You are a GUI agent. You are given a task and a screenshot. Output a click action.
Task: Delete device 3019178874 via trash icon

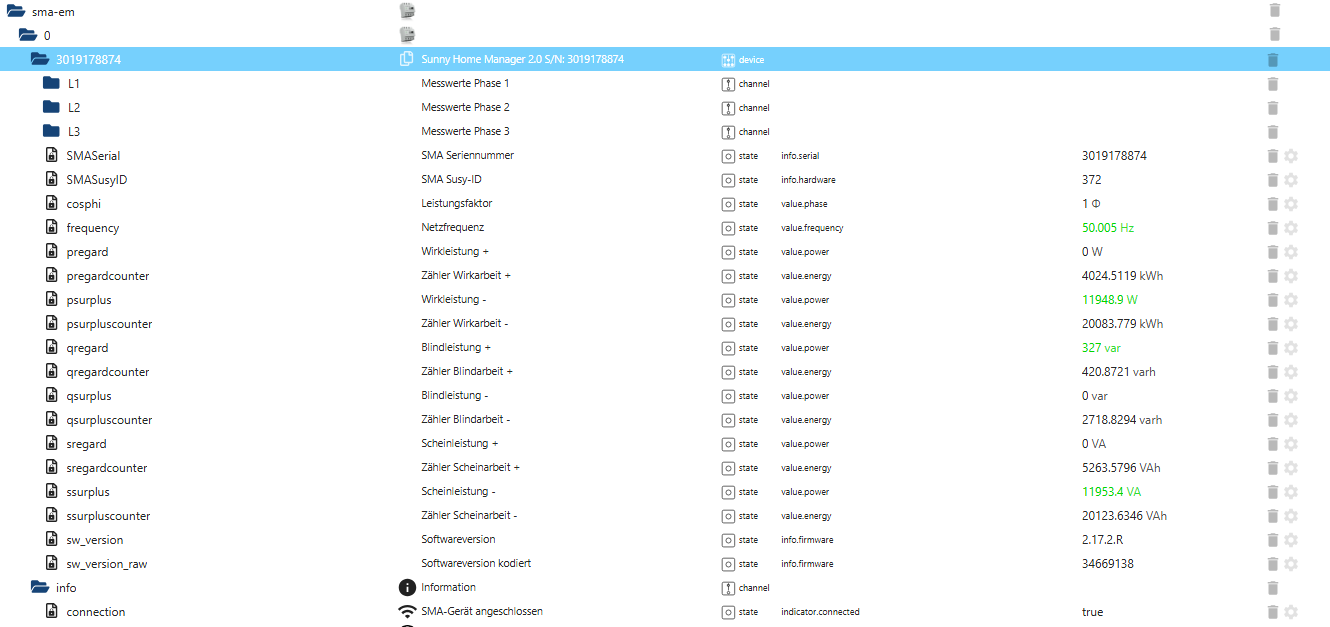[1273, 60]
